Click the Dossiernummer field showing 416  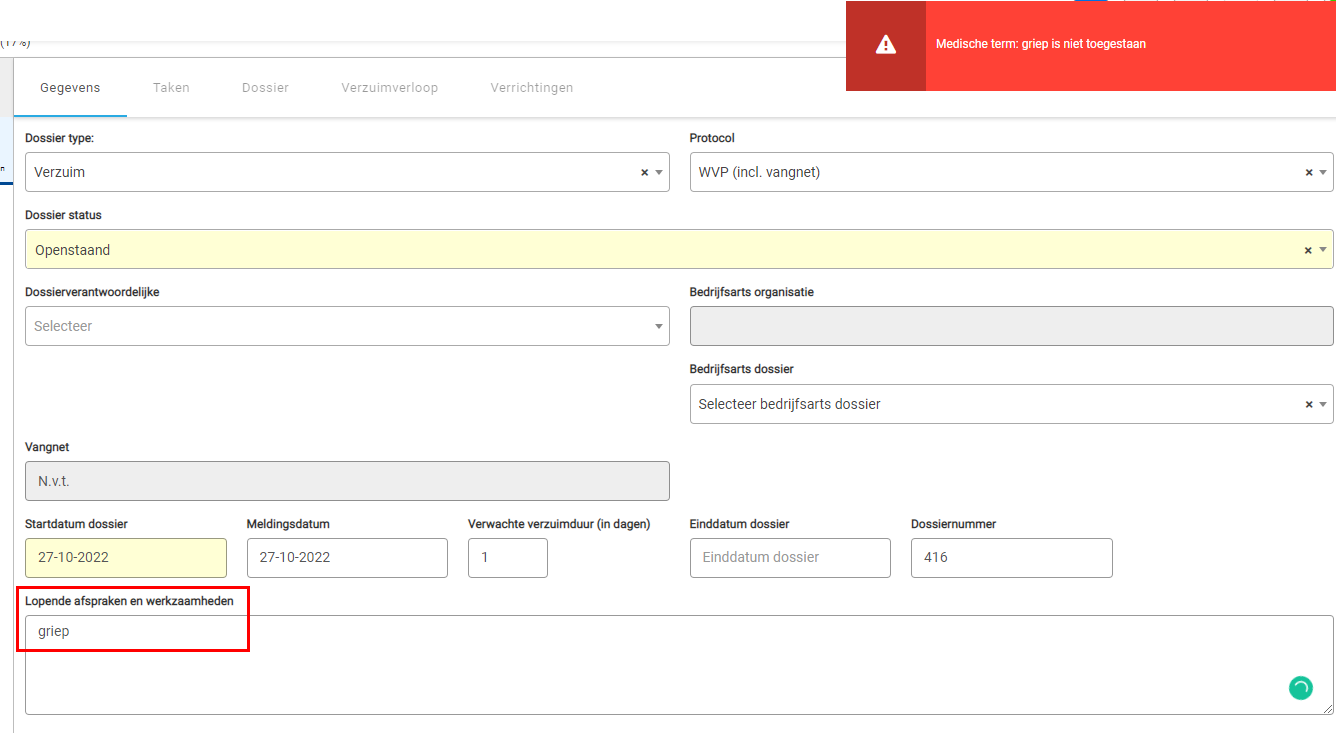coord(1012,558)
